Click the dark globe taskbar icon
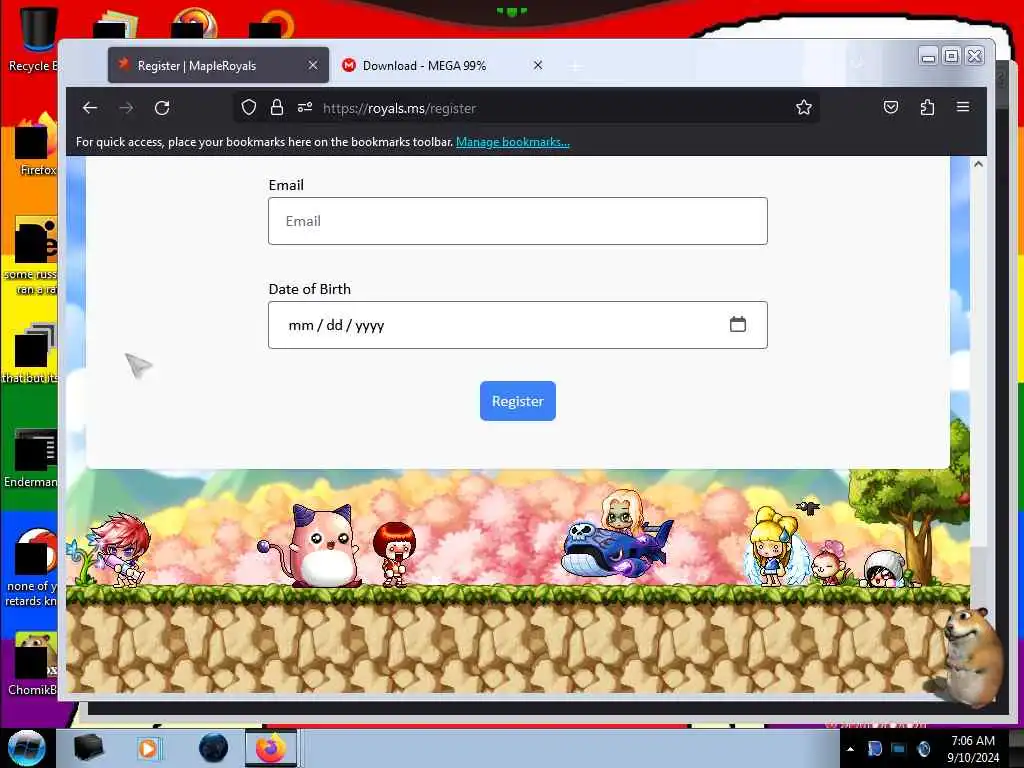Viewport: 1024px width, 768px height. (x=213, y=748)
